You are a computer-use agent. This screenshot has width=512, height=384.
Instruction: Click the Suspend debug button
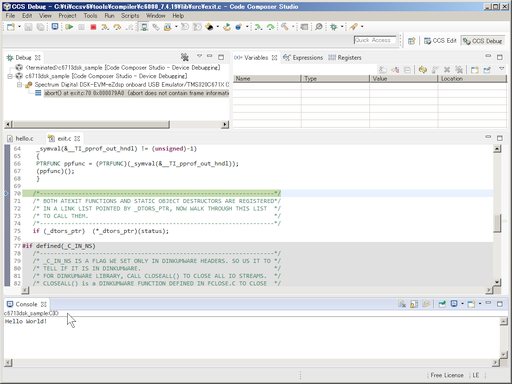(x=81, y=27)
